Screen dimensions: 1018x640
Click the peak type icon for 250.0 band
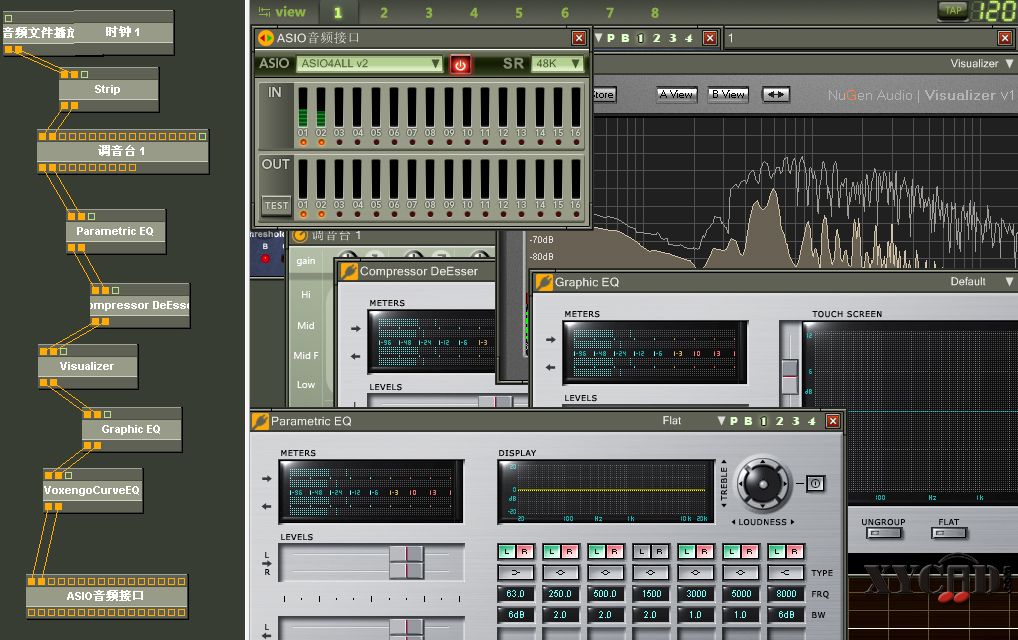[x=560, y=572]
